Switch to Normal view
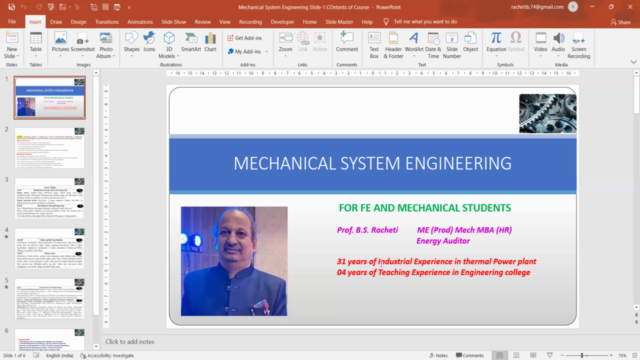 pos(500,356)
